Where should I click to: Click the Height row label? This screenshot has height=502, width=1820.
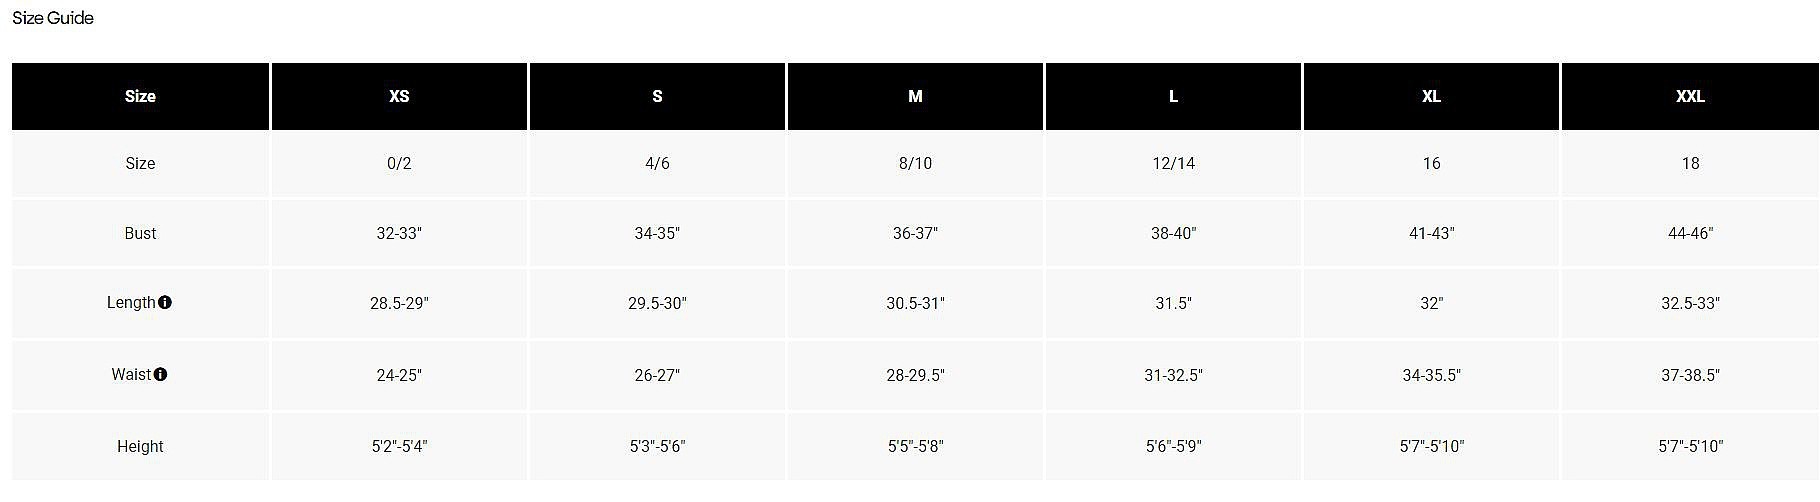pyautogui.click(x=140, y=446)
